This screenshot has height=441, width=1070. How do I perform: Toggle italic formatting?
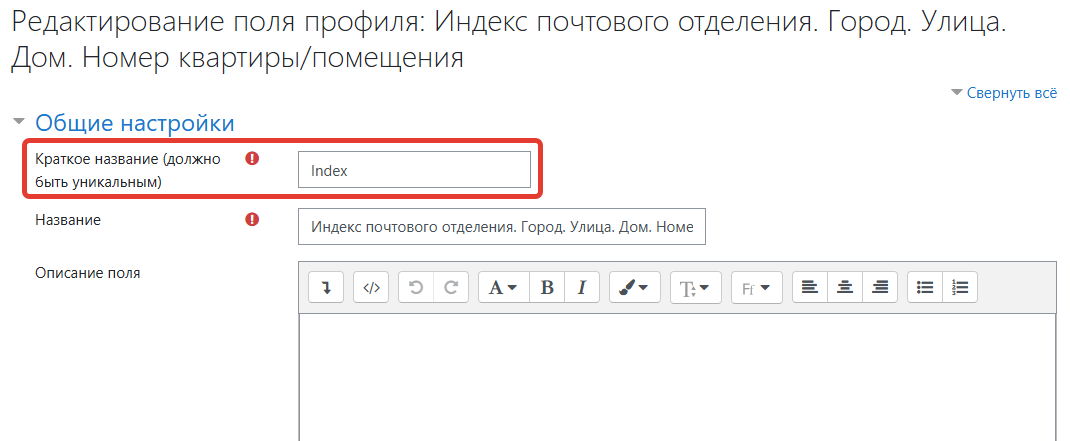click(581, 287)
